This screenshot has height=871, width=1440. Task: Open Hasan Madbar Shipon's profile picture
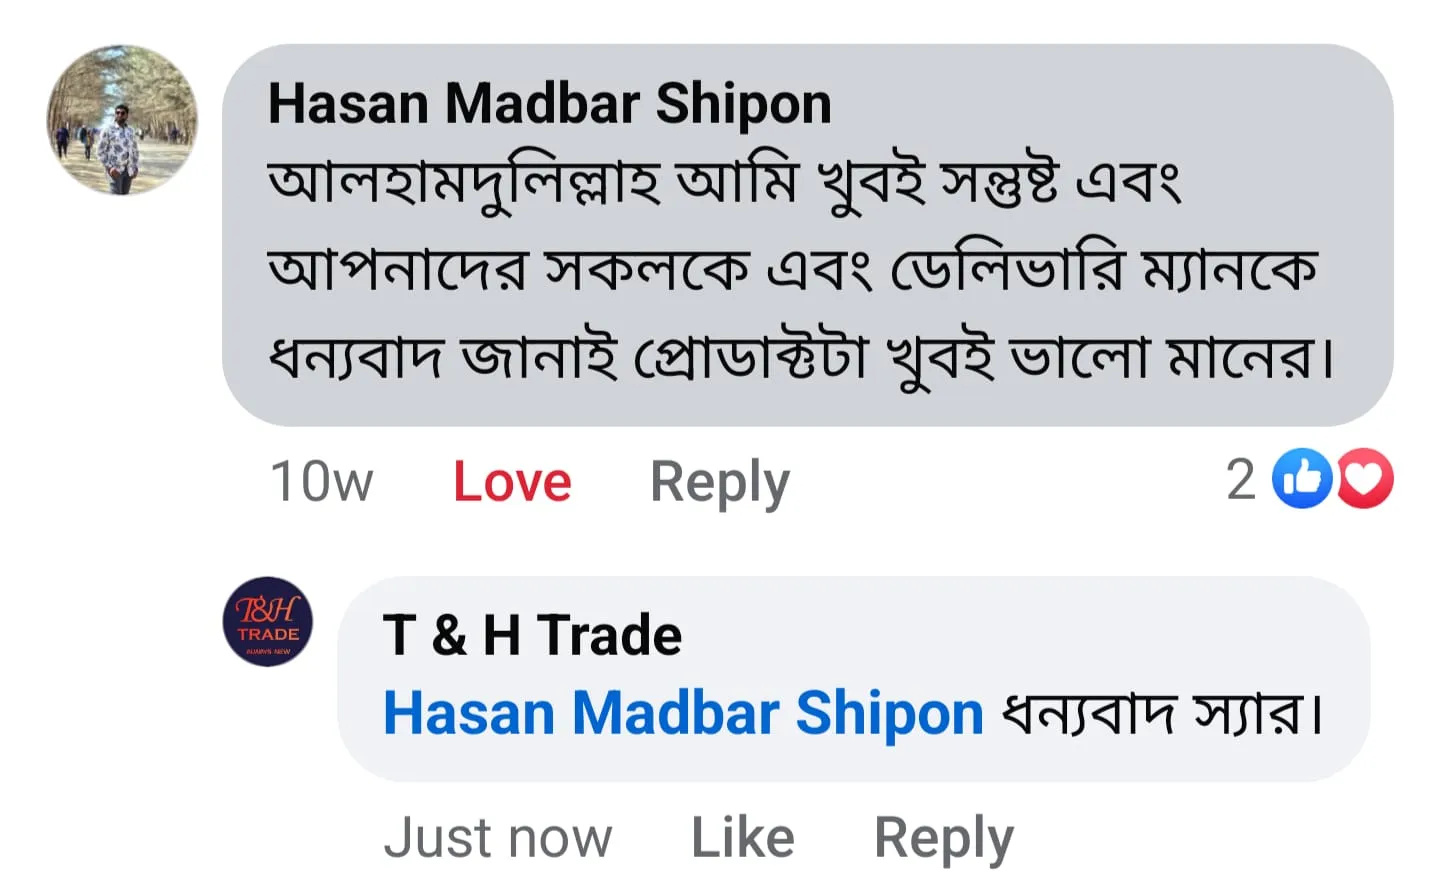122,120
